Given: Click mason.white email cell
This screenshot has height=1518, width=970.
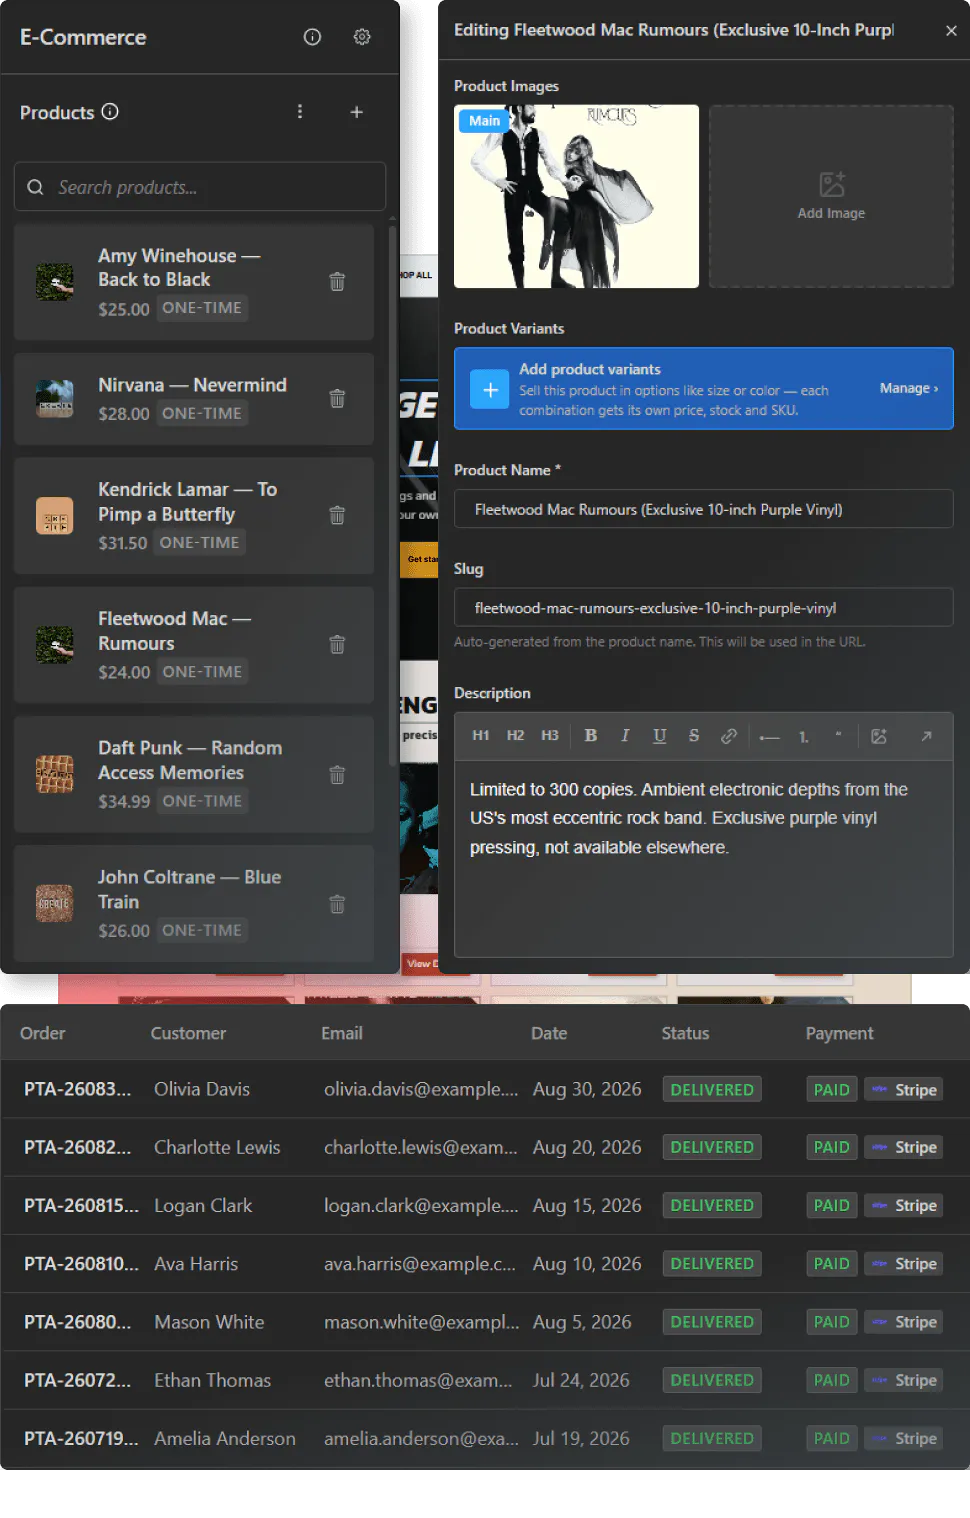Looking at the screenshot, I should [422, 1321].
